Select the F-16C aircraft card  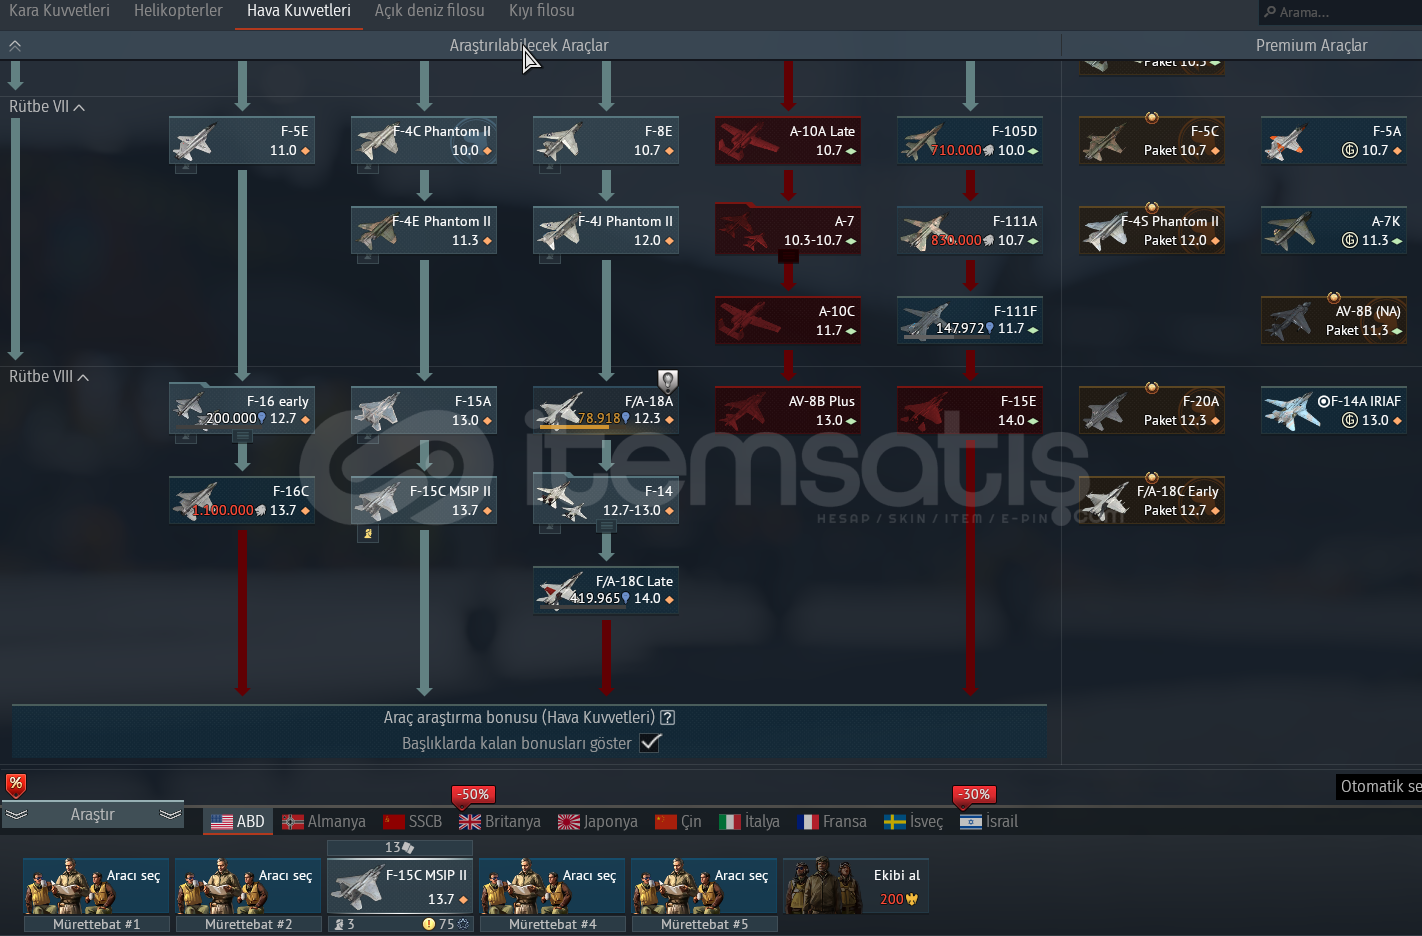point(242,500)
